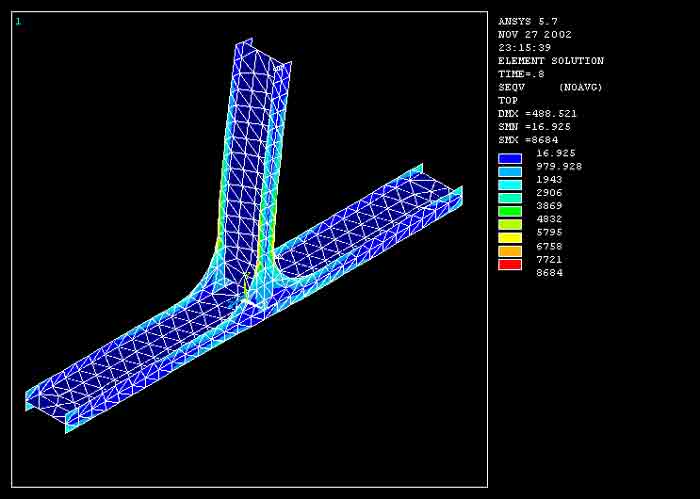Click the ELEMENT SOLUTION label

(x=551, y=61)
